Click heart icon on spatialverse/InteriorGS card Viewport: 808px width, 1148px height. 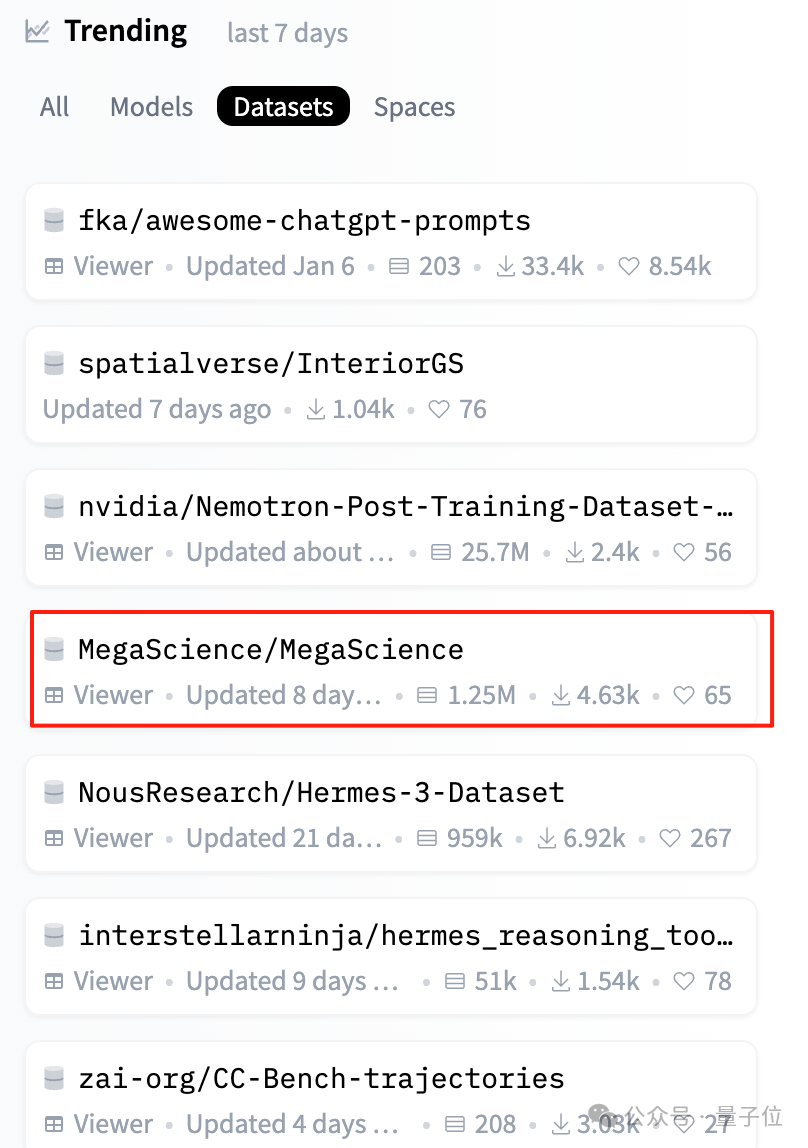pos(439,409)
